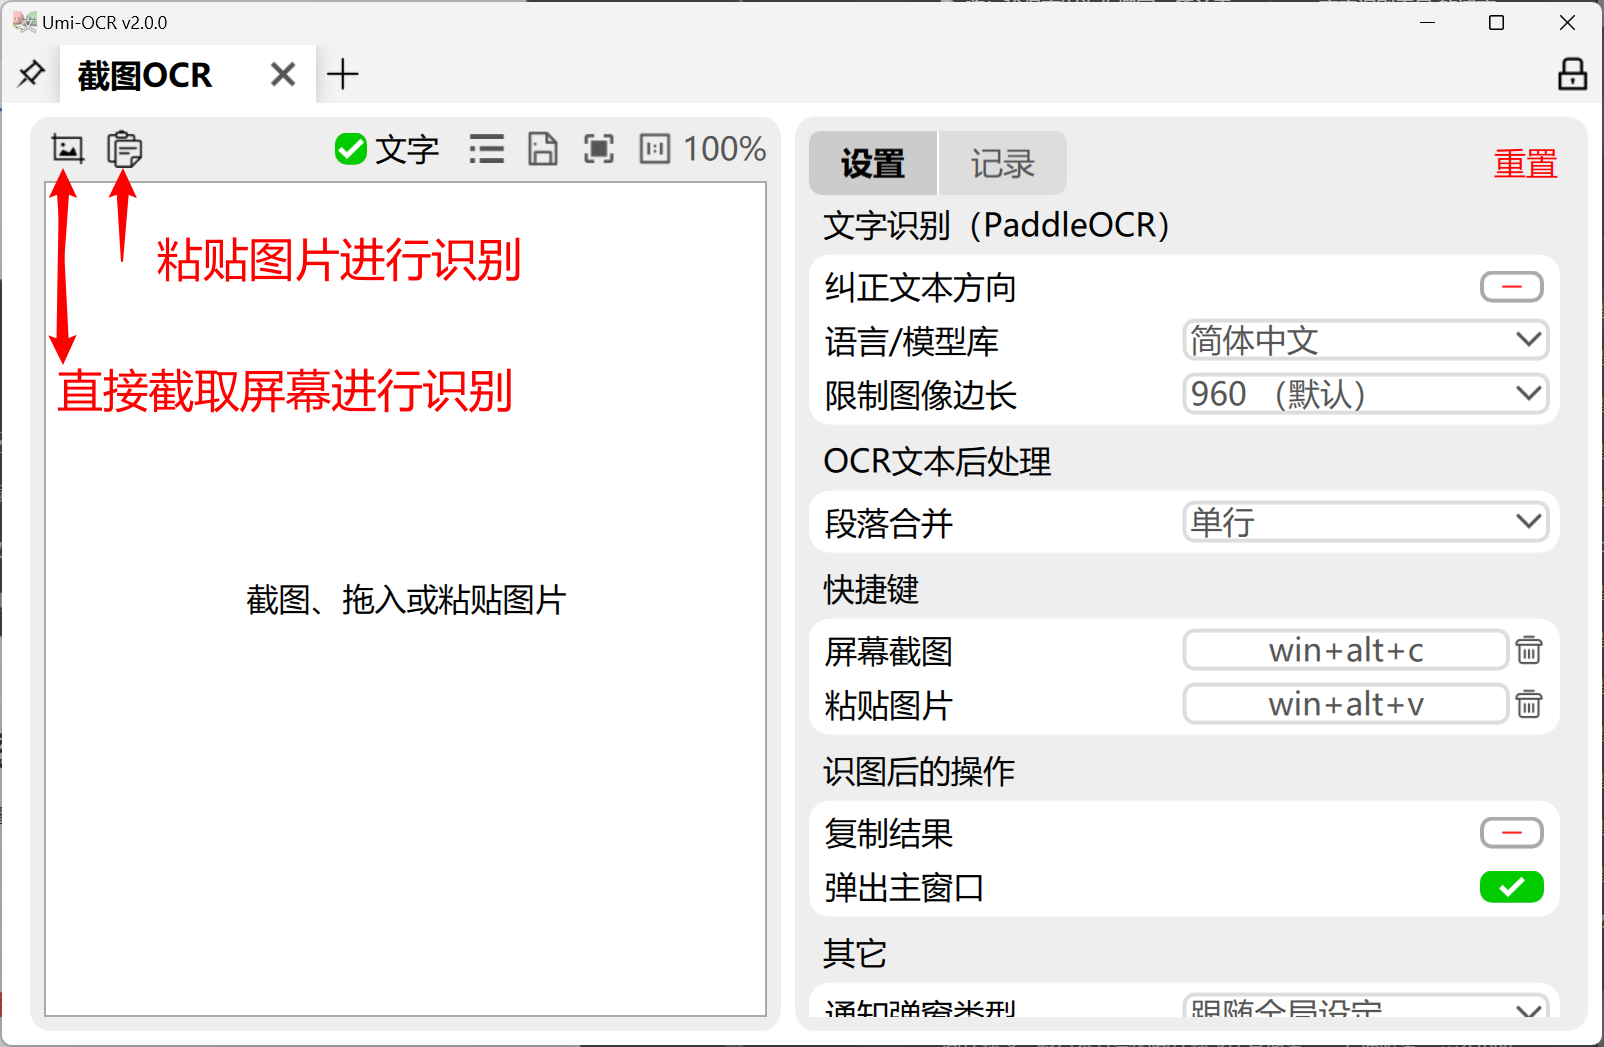The width and height of the screenshot is (1604, 1047).
Task: Disable the 弹出主窗口 switch
Action: coord(1511,887)
